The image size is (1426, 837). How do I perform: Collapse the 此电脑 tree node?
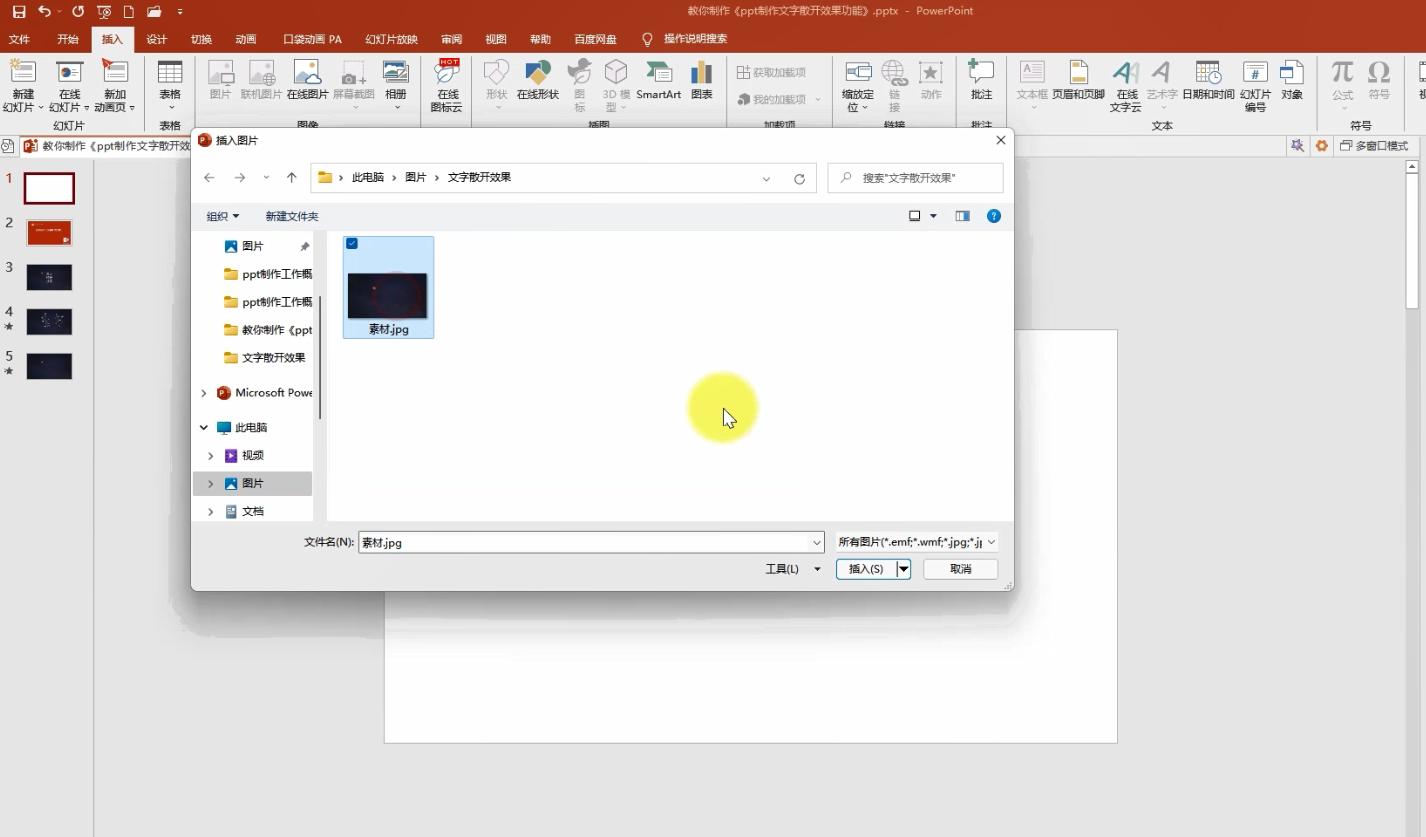click(x=204, y=428)
